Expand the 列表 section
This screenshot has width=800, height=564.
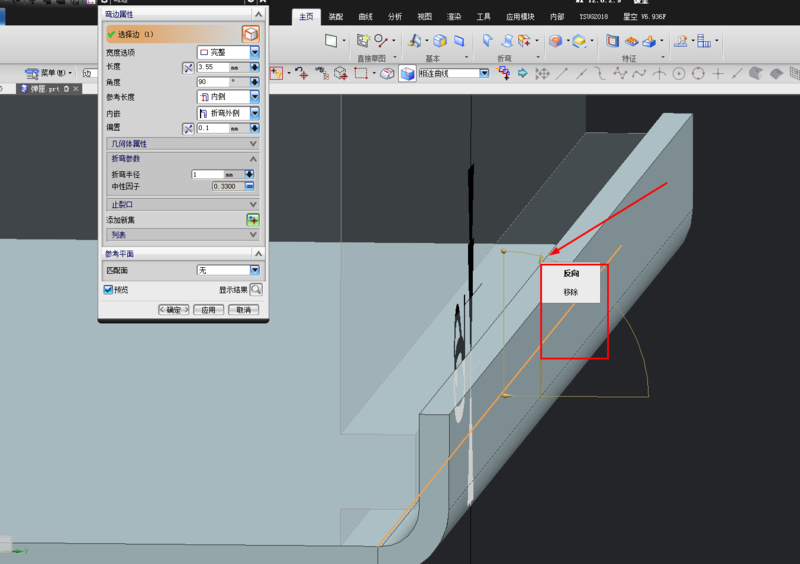[183, 234]
